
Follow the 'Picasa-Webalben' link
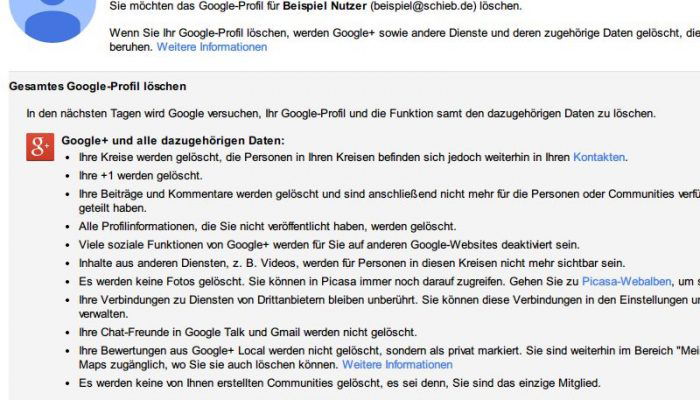(626, 281)
